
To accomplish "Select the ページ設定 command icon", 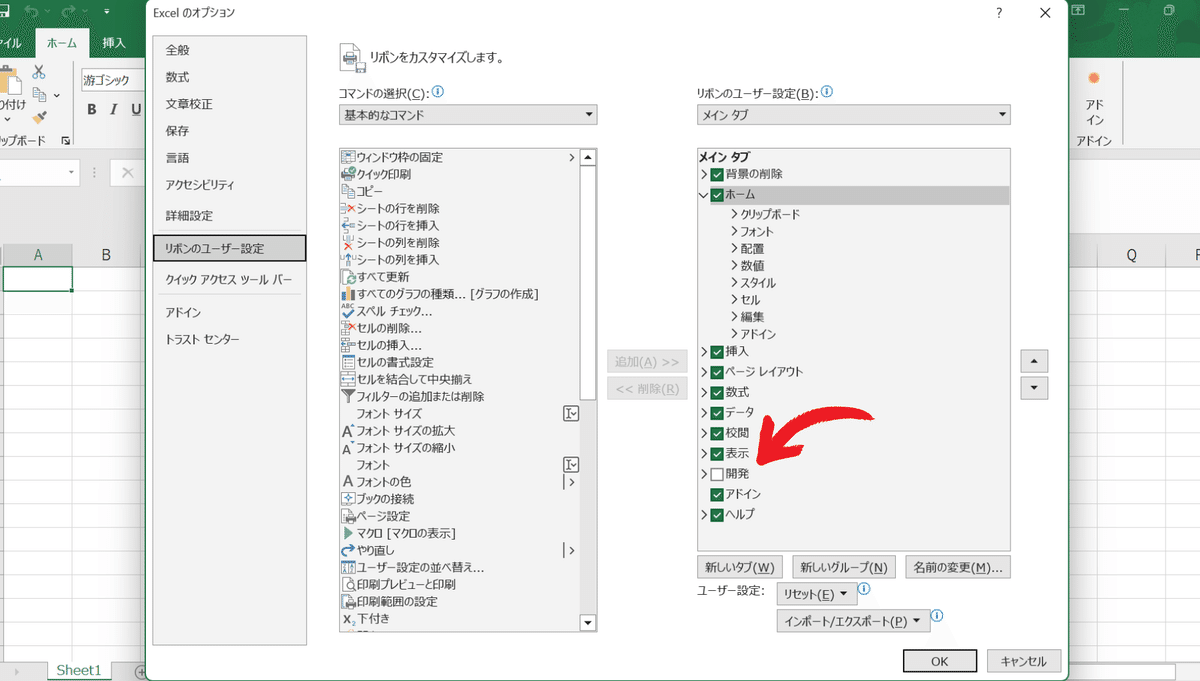I will pyautogui.click(x=348, y=516).
